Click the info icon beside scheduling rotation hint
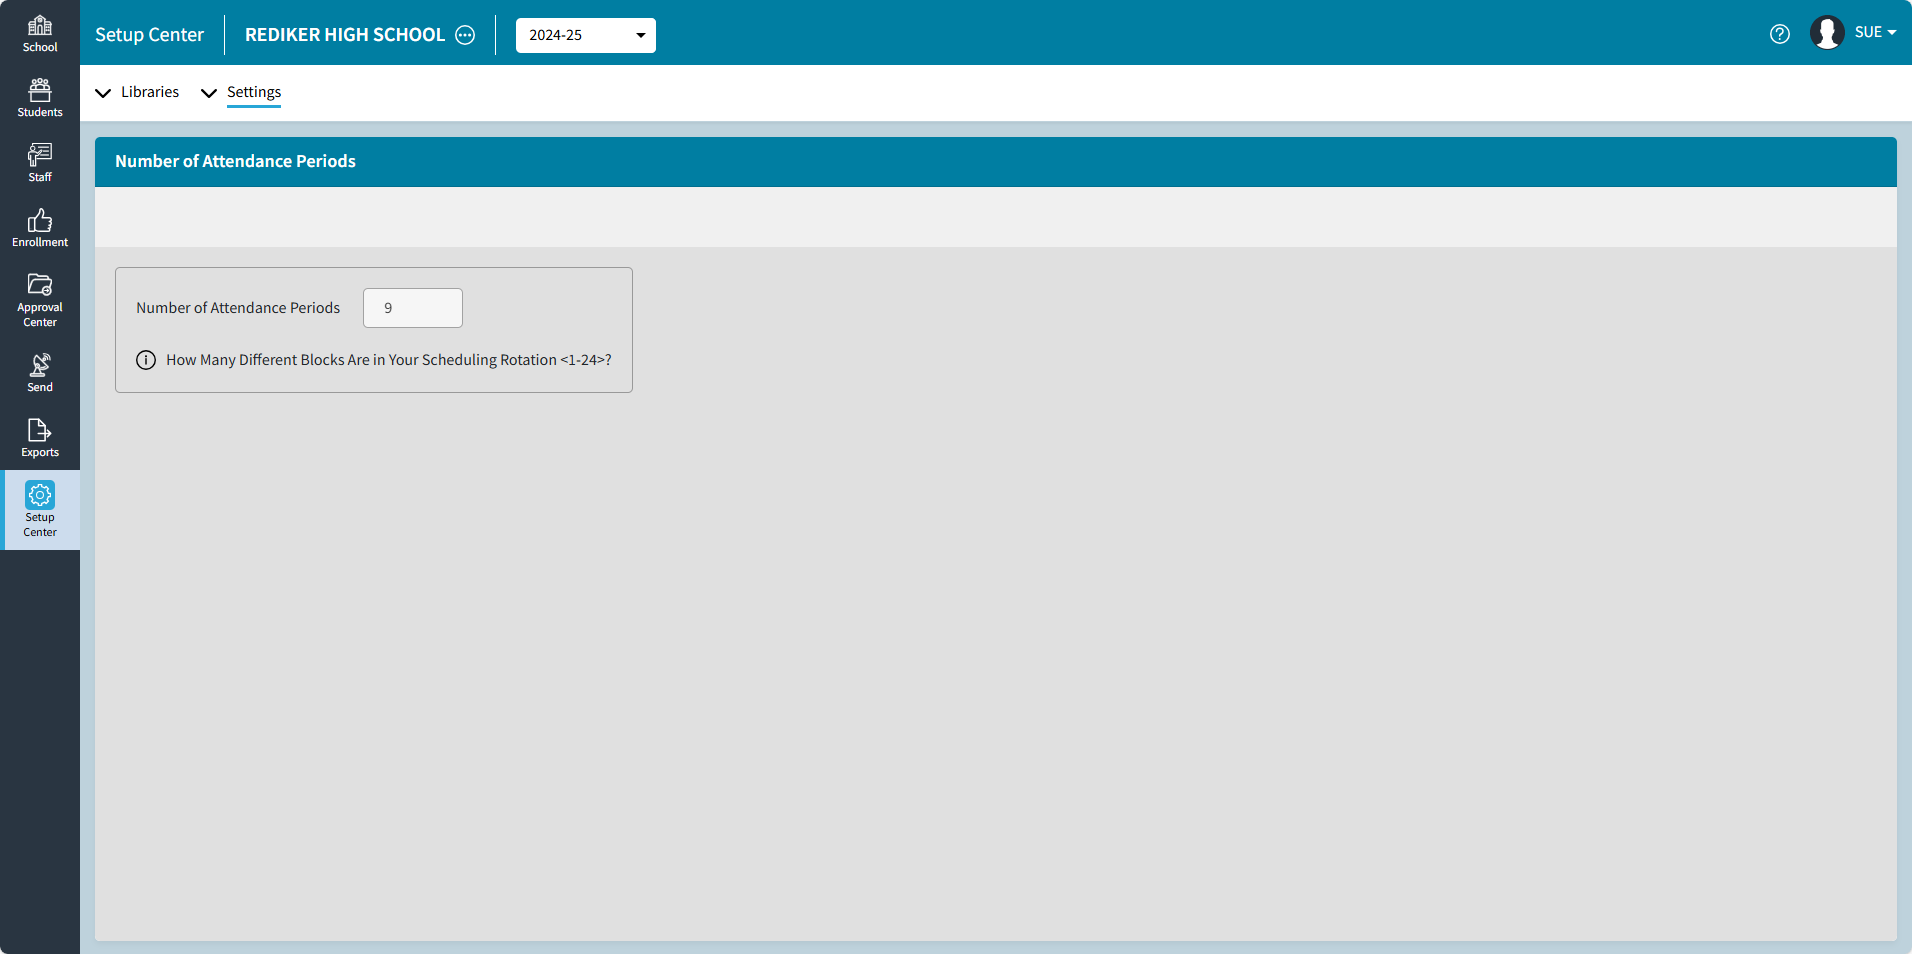 point(146,360)
